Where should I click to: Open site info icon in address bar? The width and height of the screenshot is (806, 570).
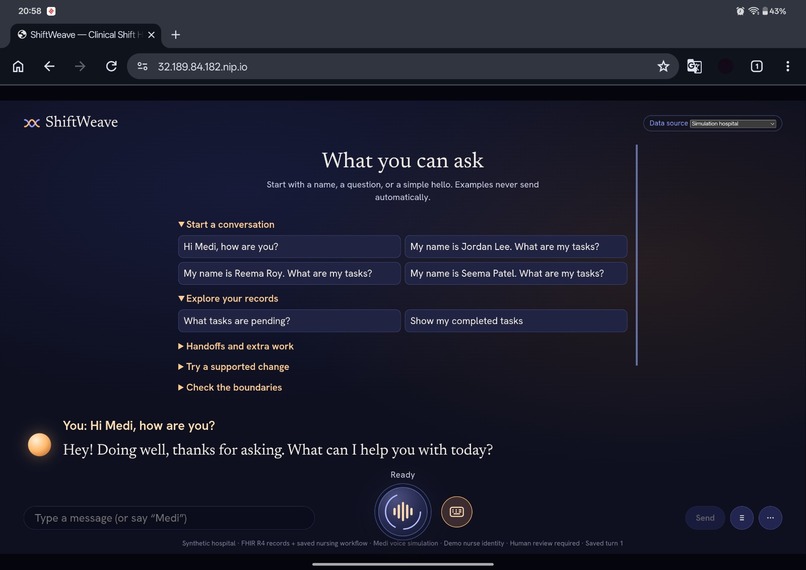pos(142,66)
